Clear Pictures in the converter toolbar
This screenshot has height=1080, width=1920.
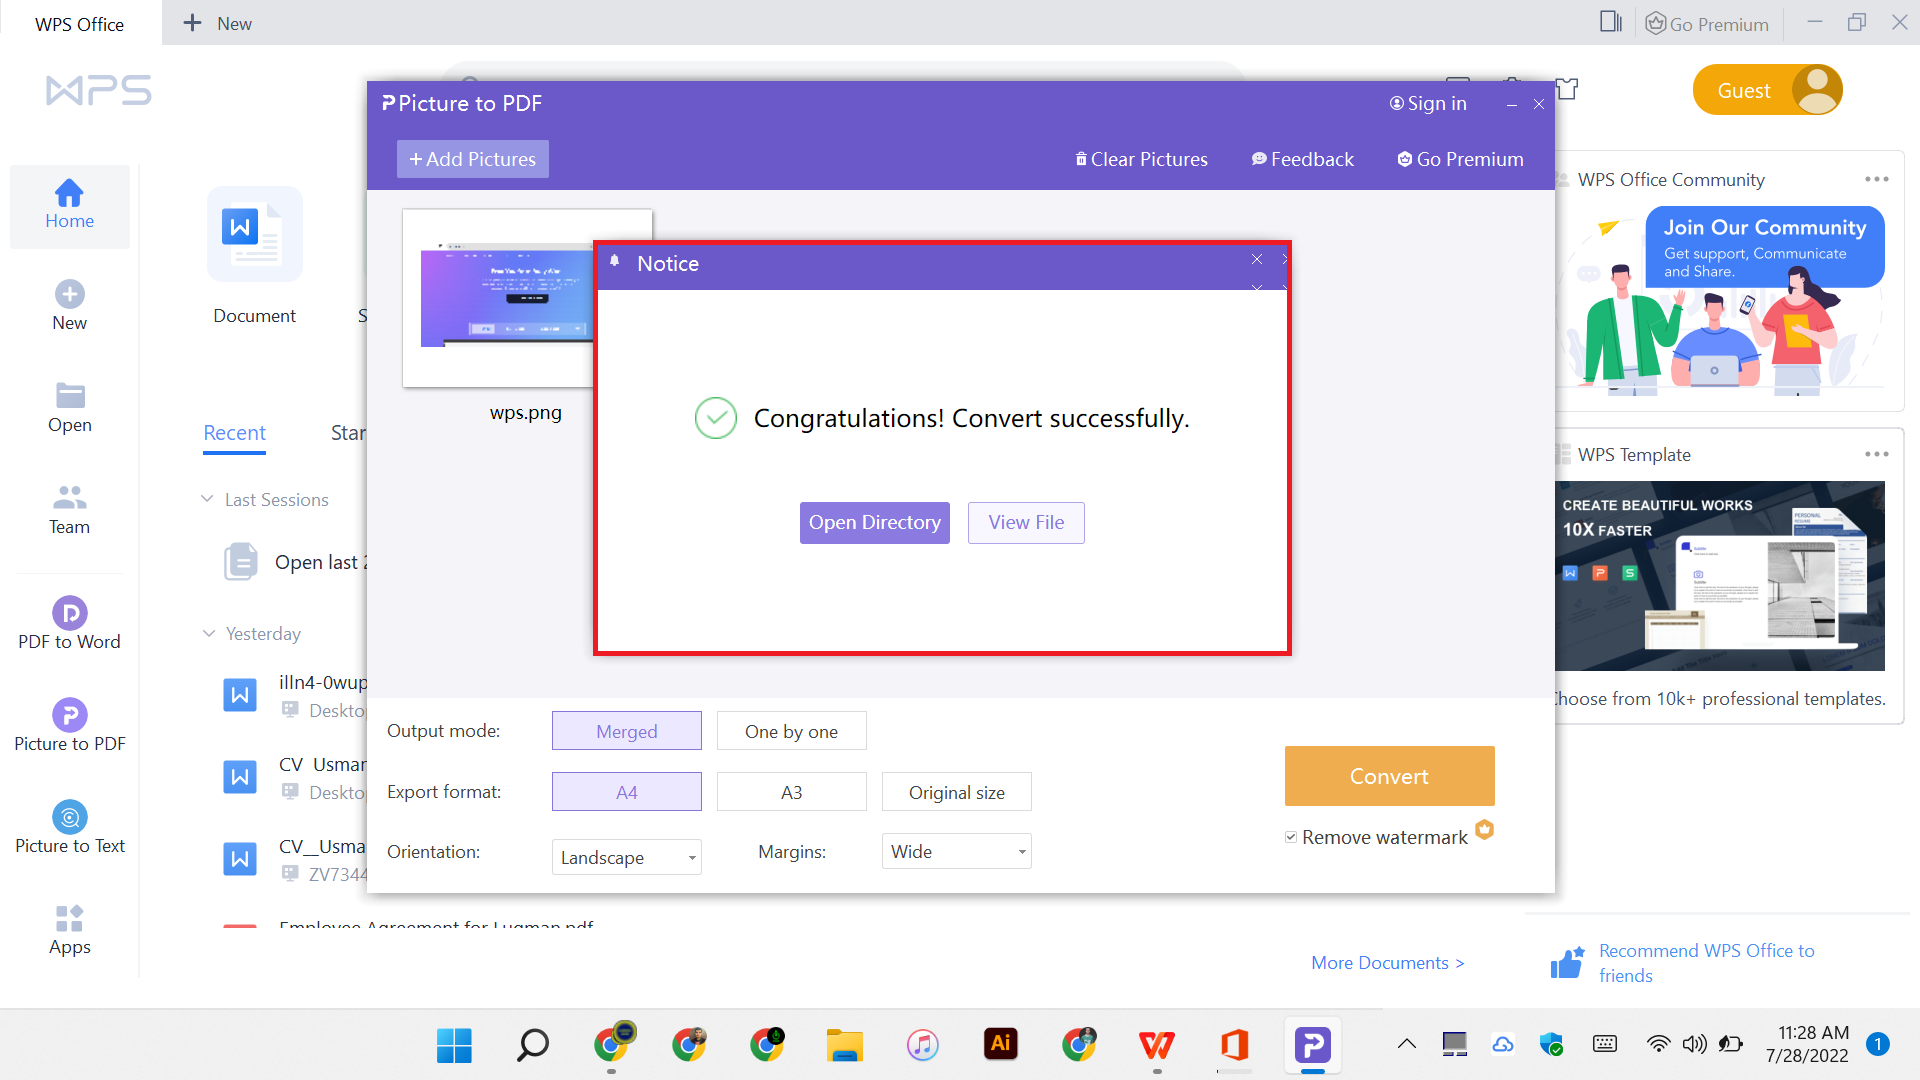[1141, 158]
